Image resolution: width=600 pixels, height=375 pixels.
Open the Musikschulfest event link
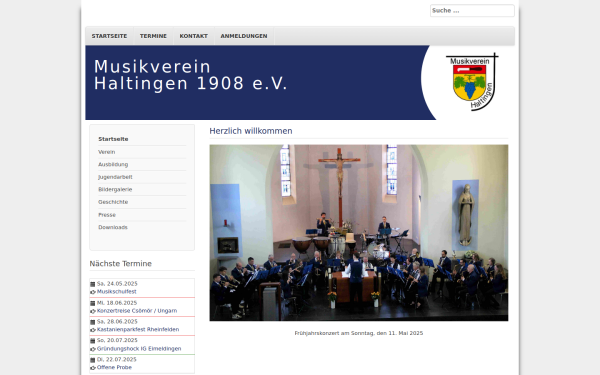116,292
